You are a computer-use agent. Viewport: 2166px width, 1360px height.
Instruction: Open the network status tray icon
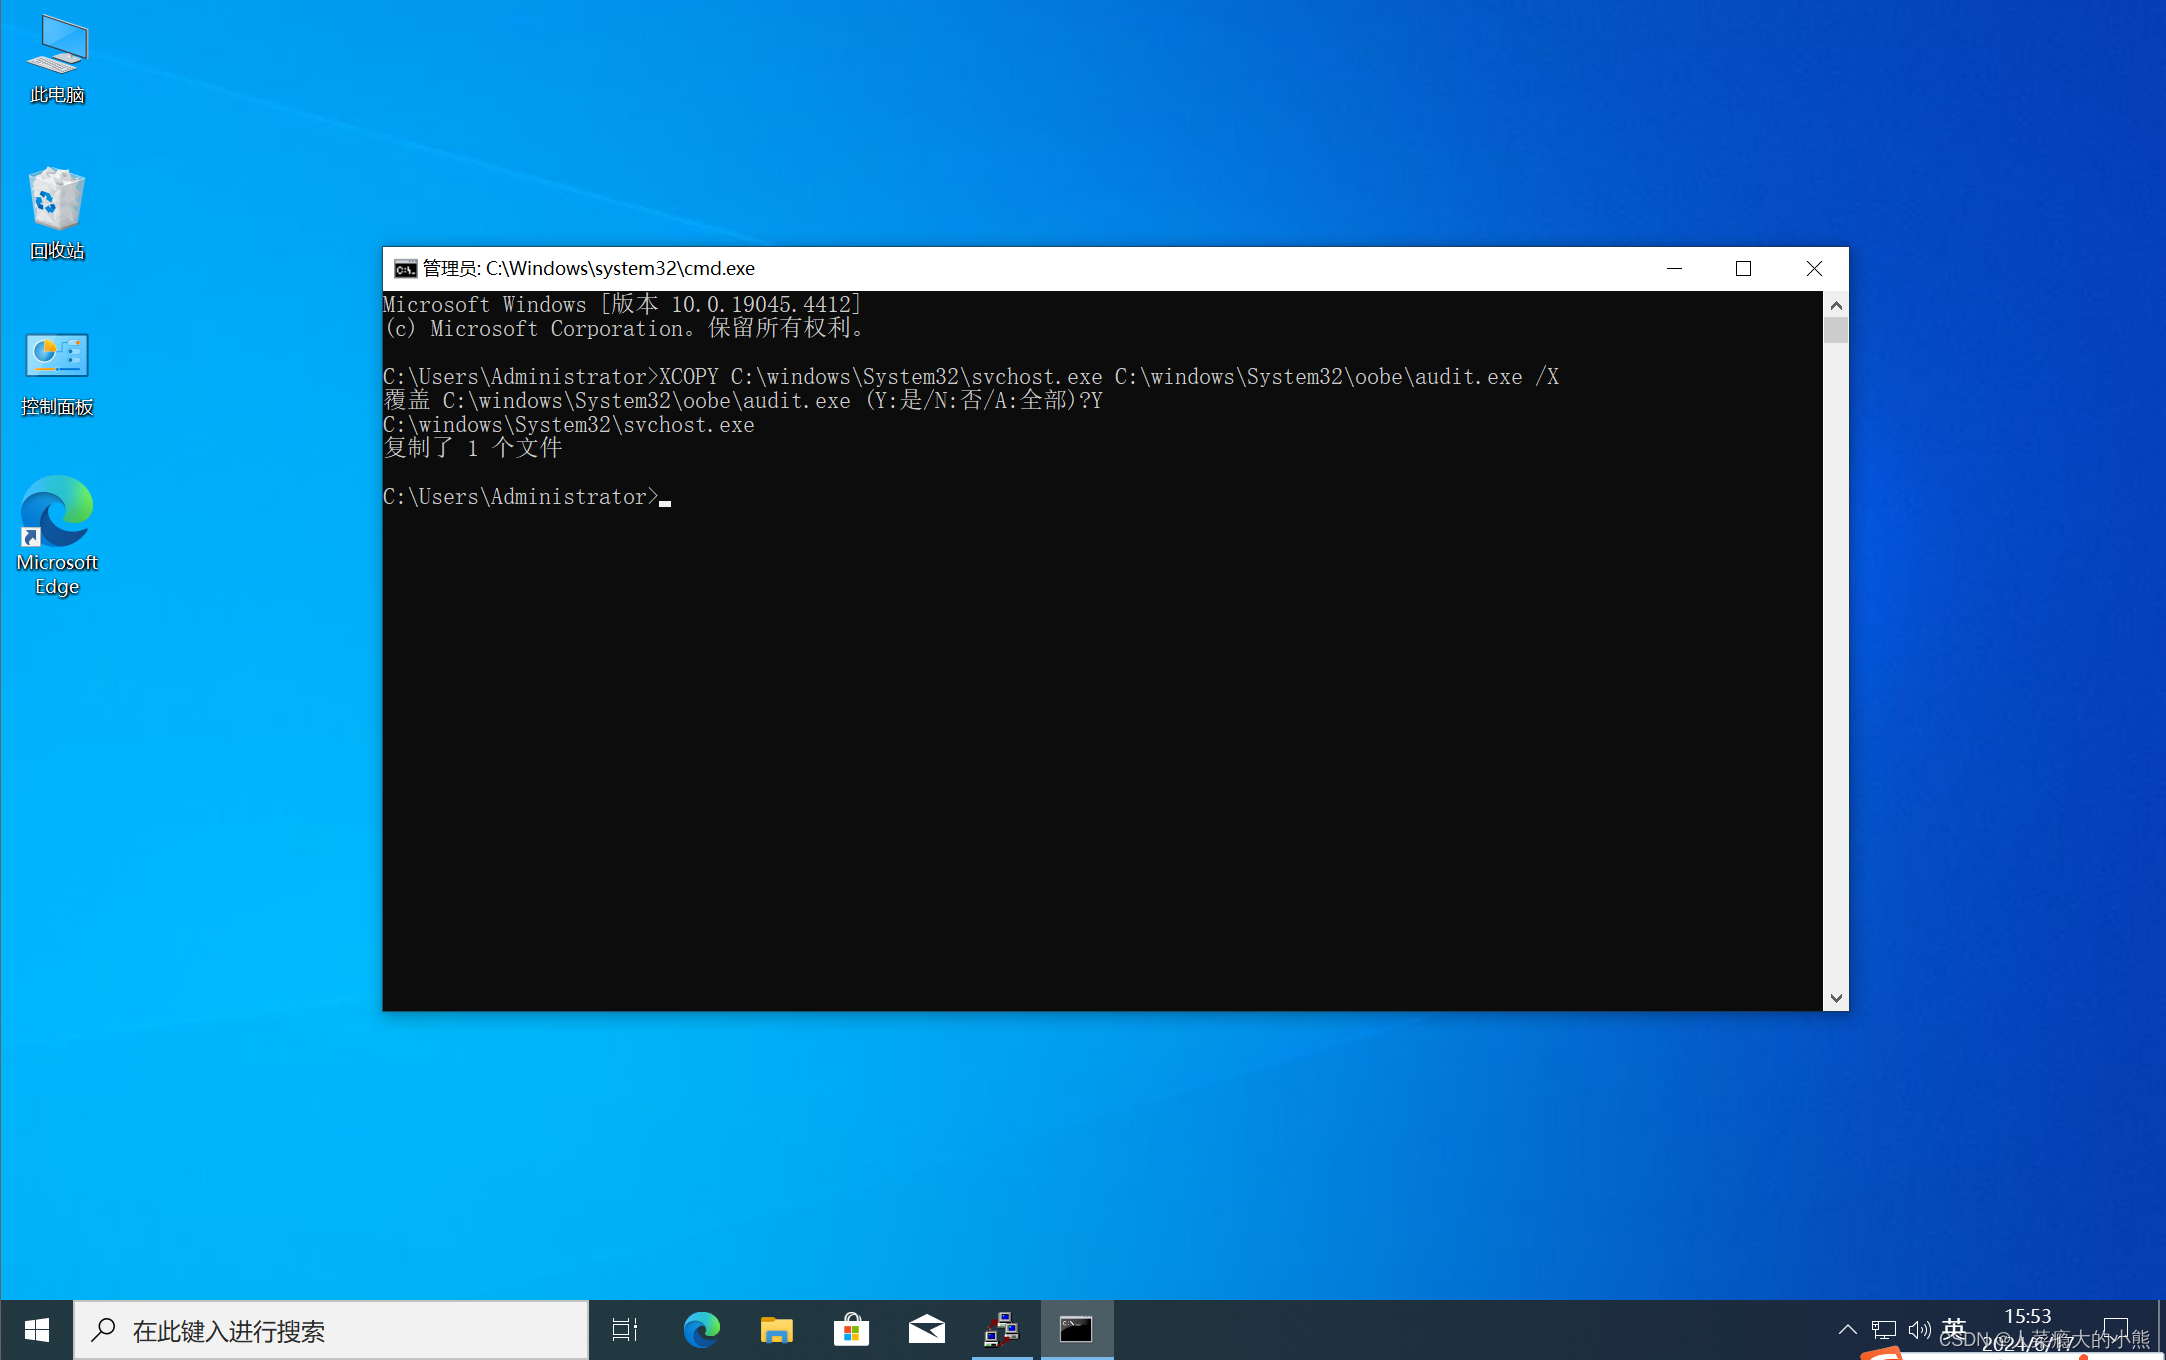click(x=1884, y=1330)
